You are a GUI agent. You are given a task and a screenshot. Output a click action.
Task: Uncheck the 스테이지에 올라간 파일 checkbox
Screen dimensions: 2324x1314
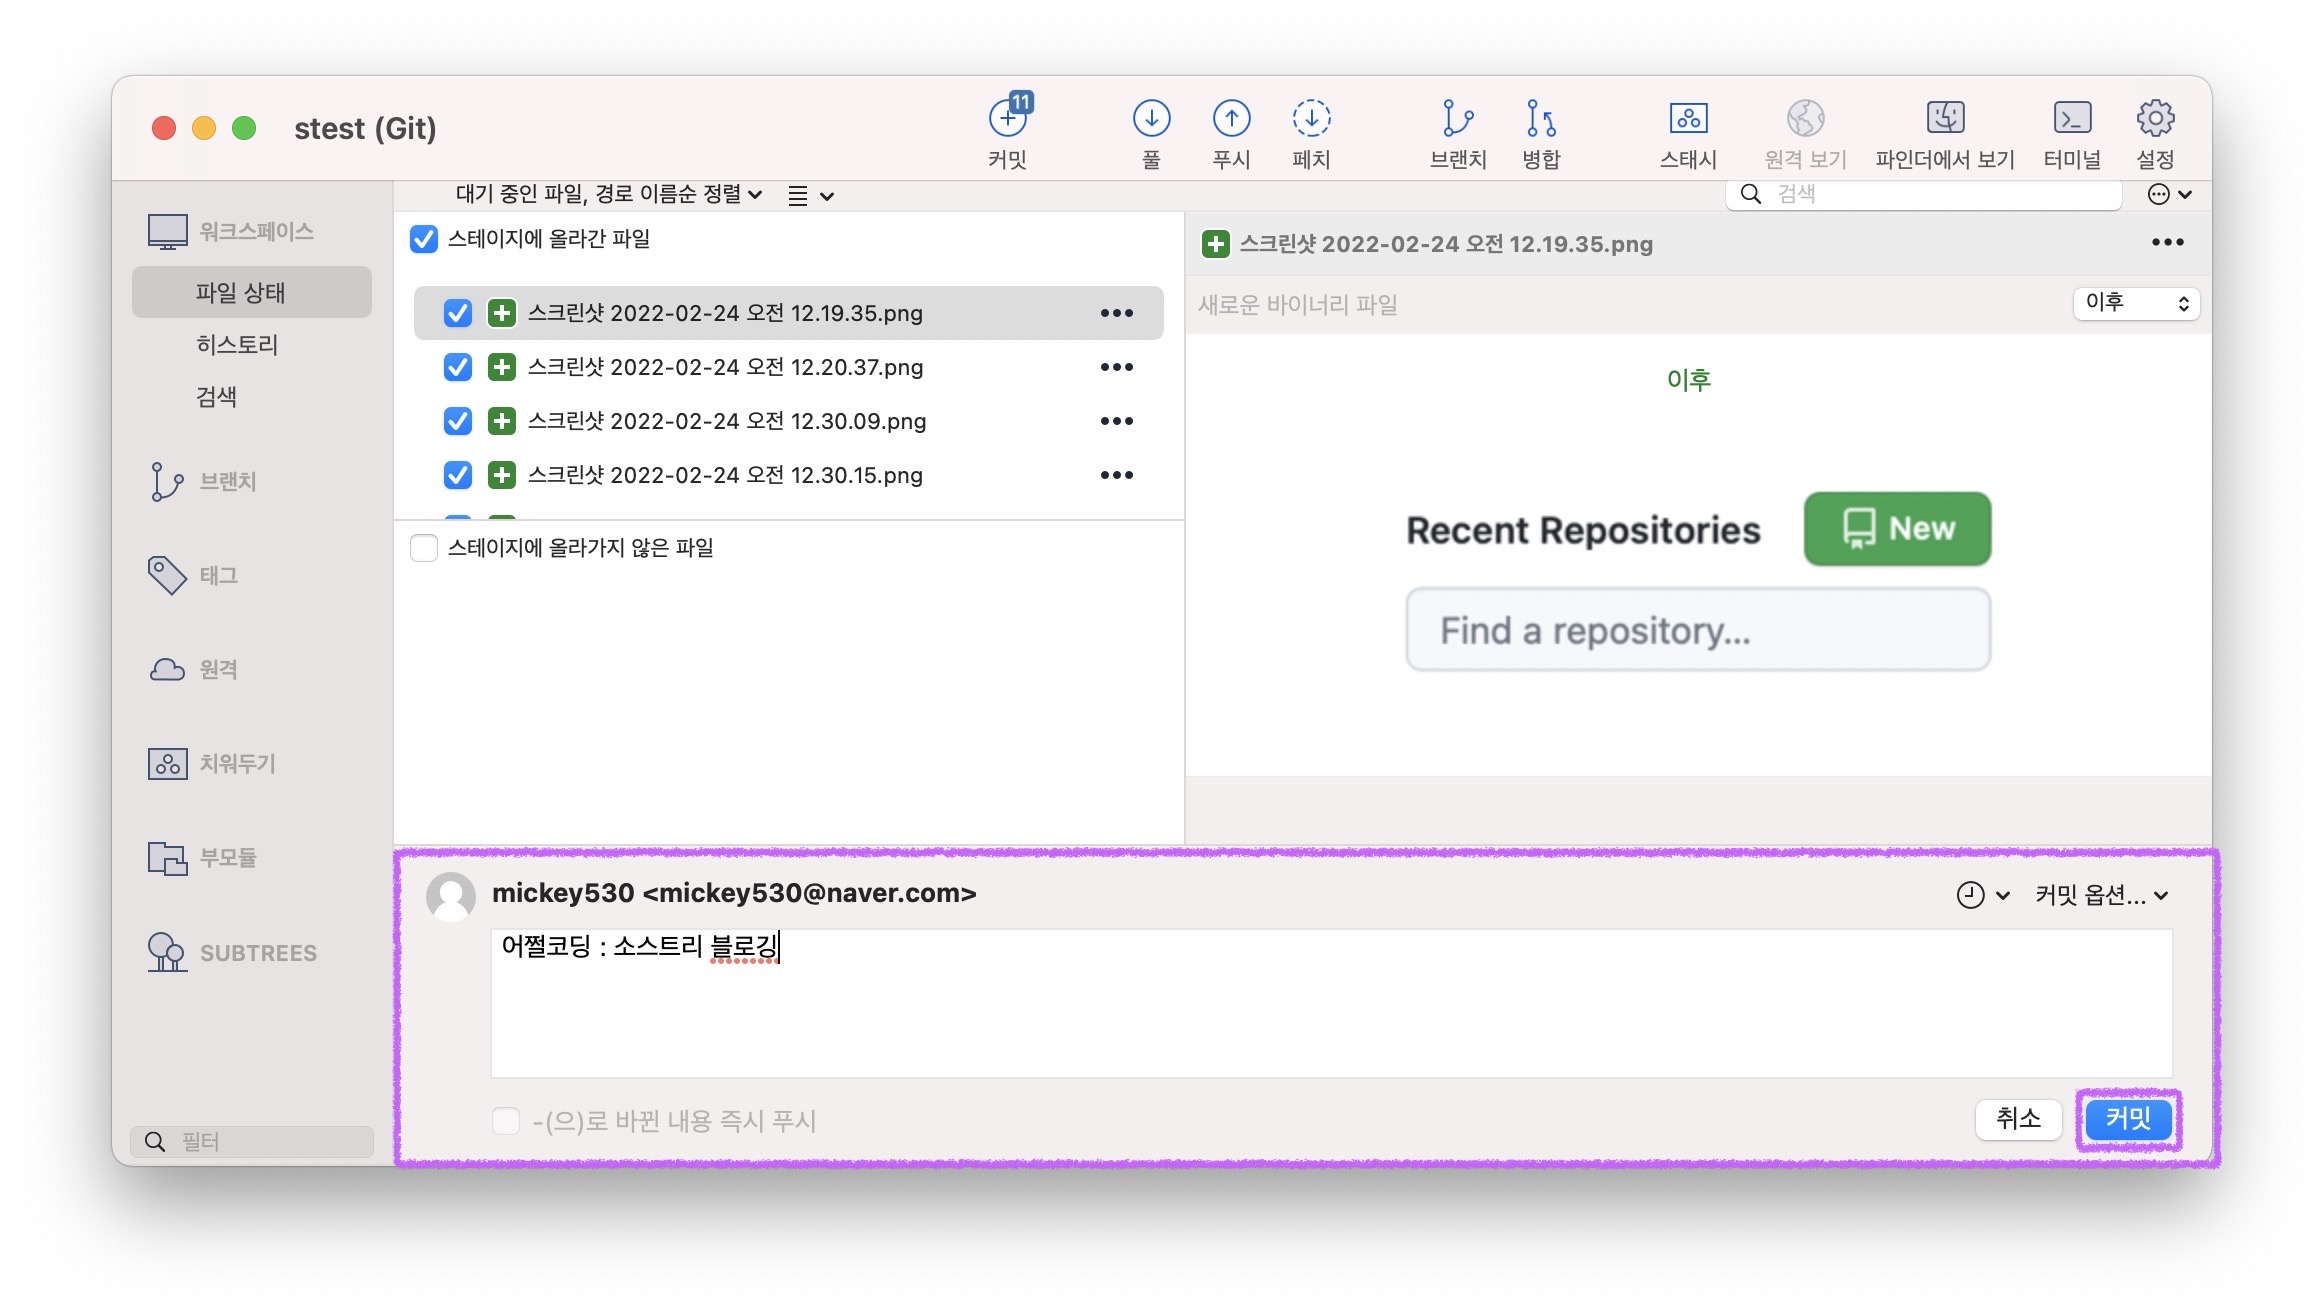[x=424, y=239]
